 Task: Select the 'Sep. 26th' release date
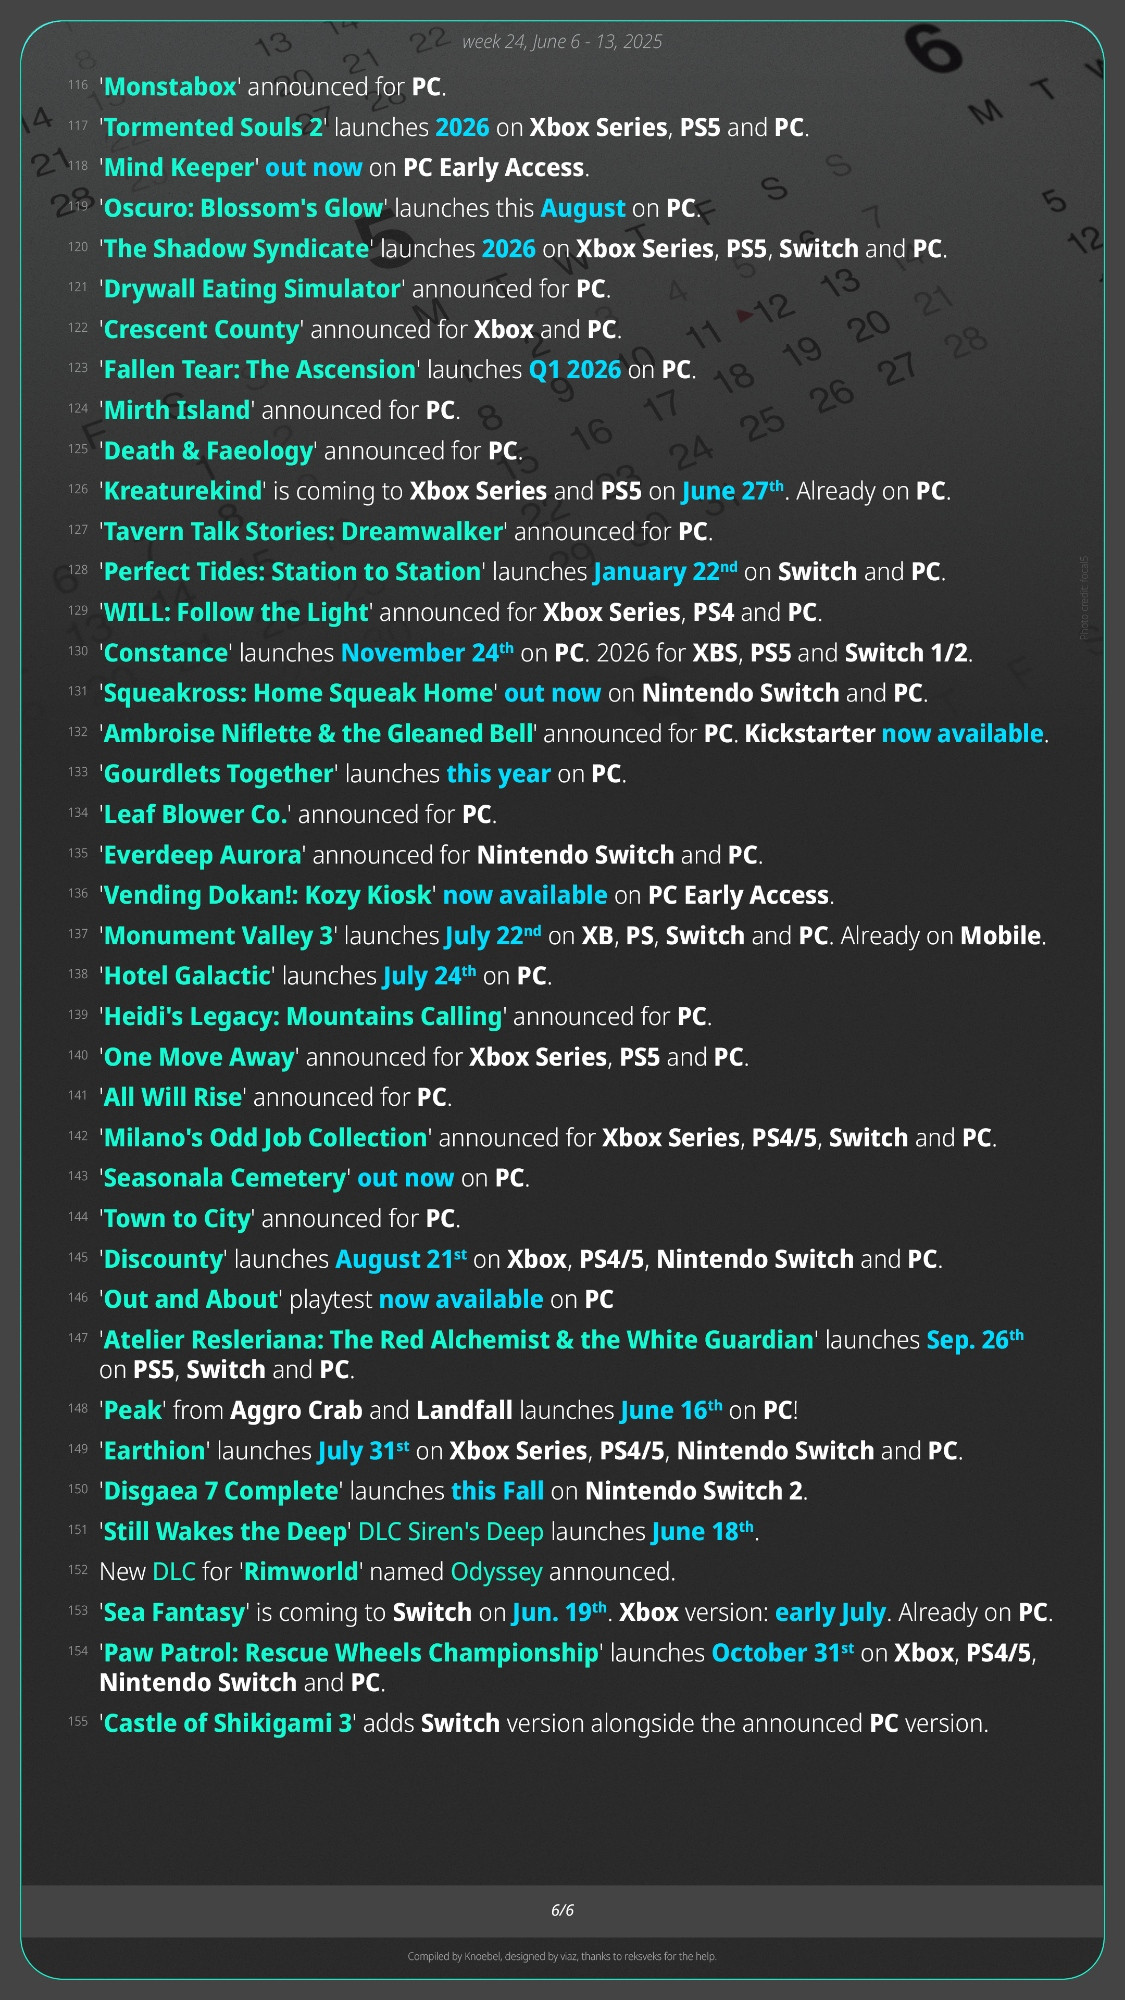pyautogui.click(x=975, y=1339)
